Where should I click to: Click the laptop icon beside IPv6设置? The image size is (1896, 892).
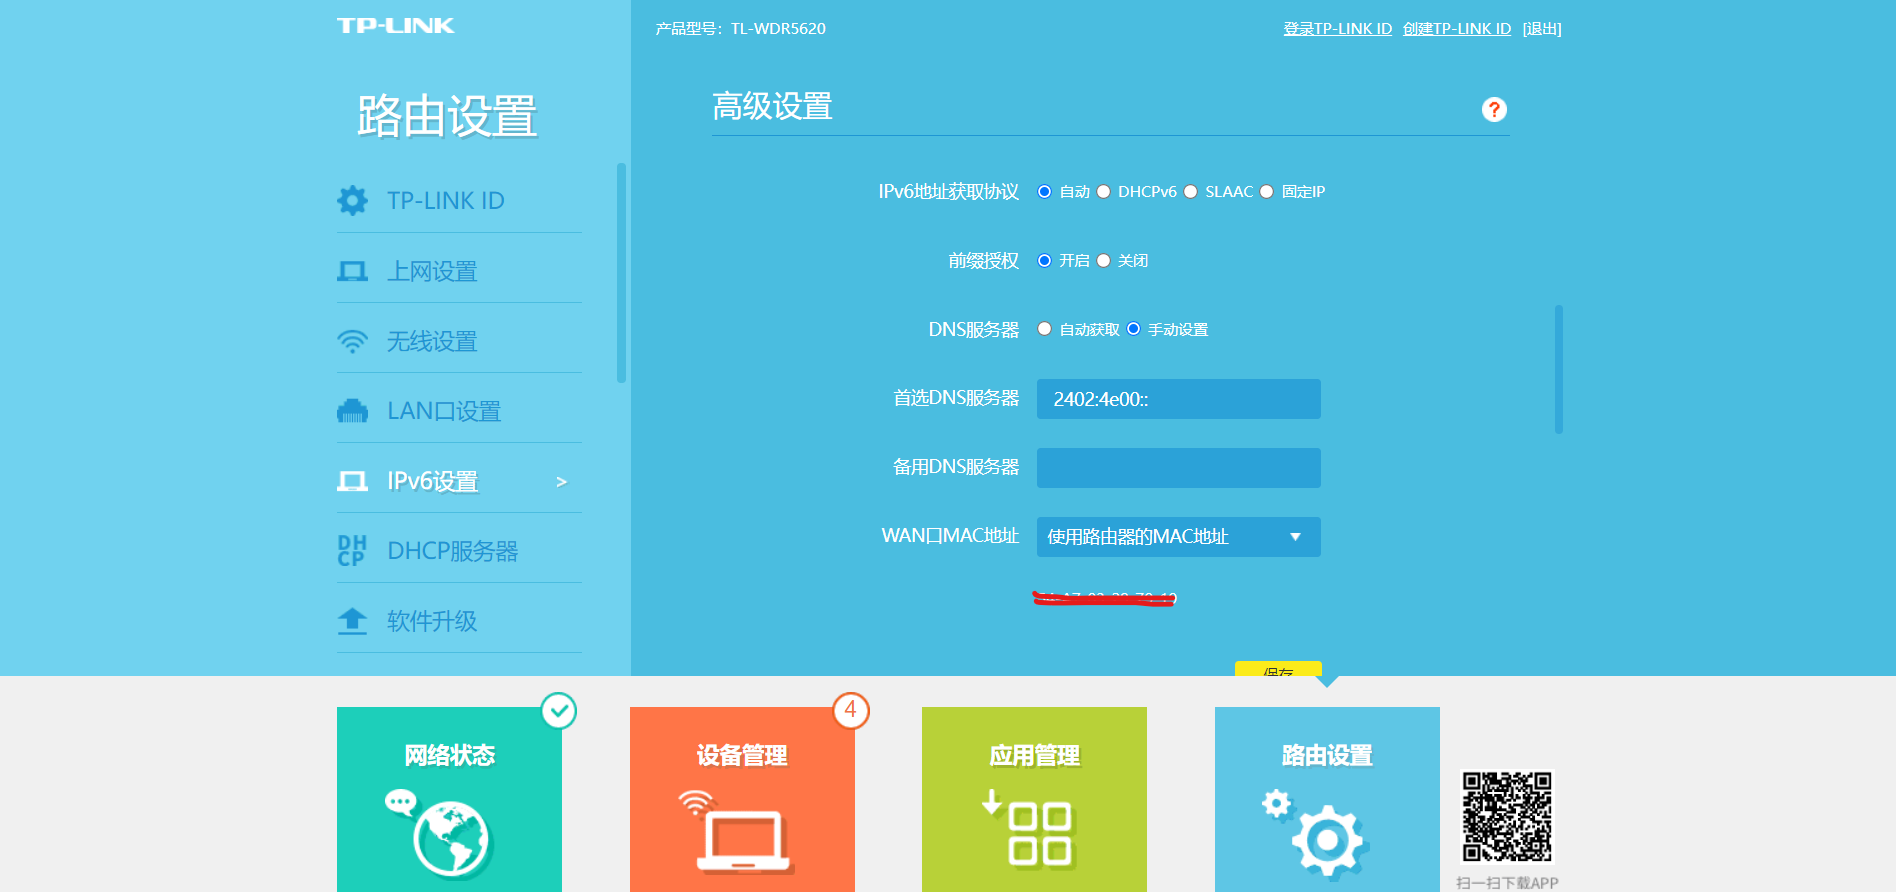[x=352, y=481]
